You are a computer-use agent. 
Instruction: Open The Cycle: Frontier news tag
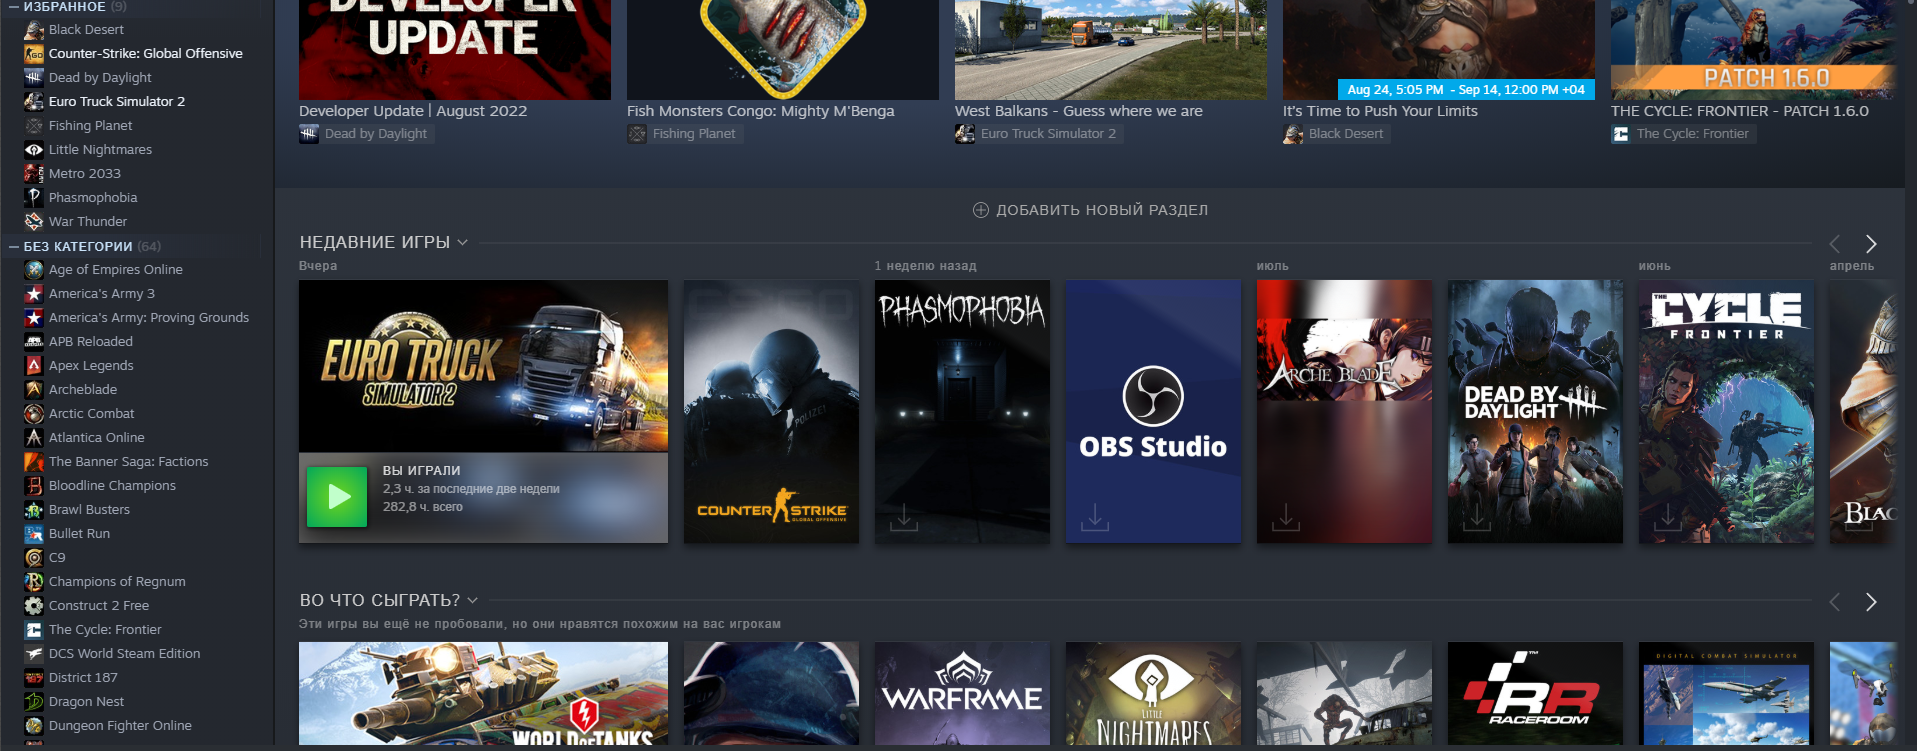coord(1683,134)
